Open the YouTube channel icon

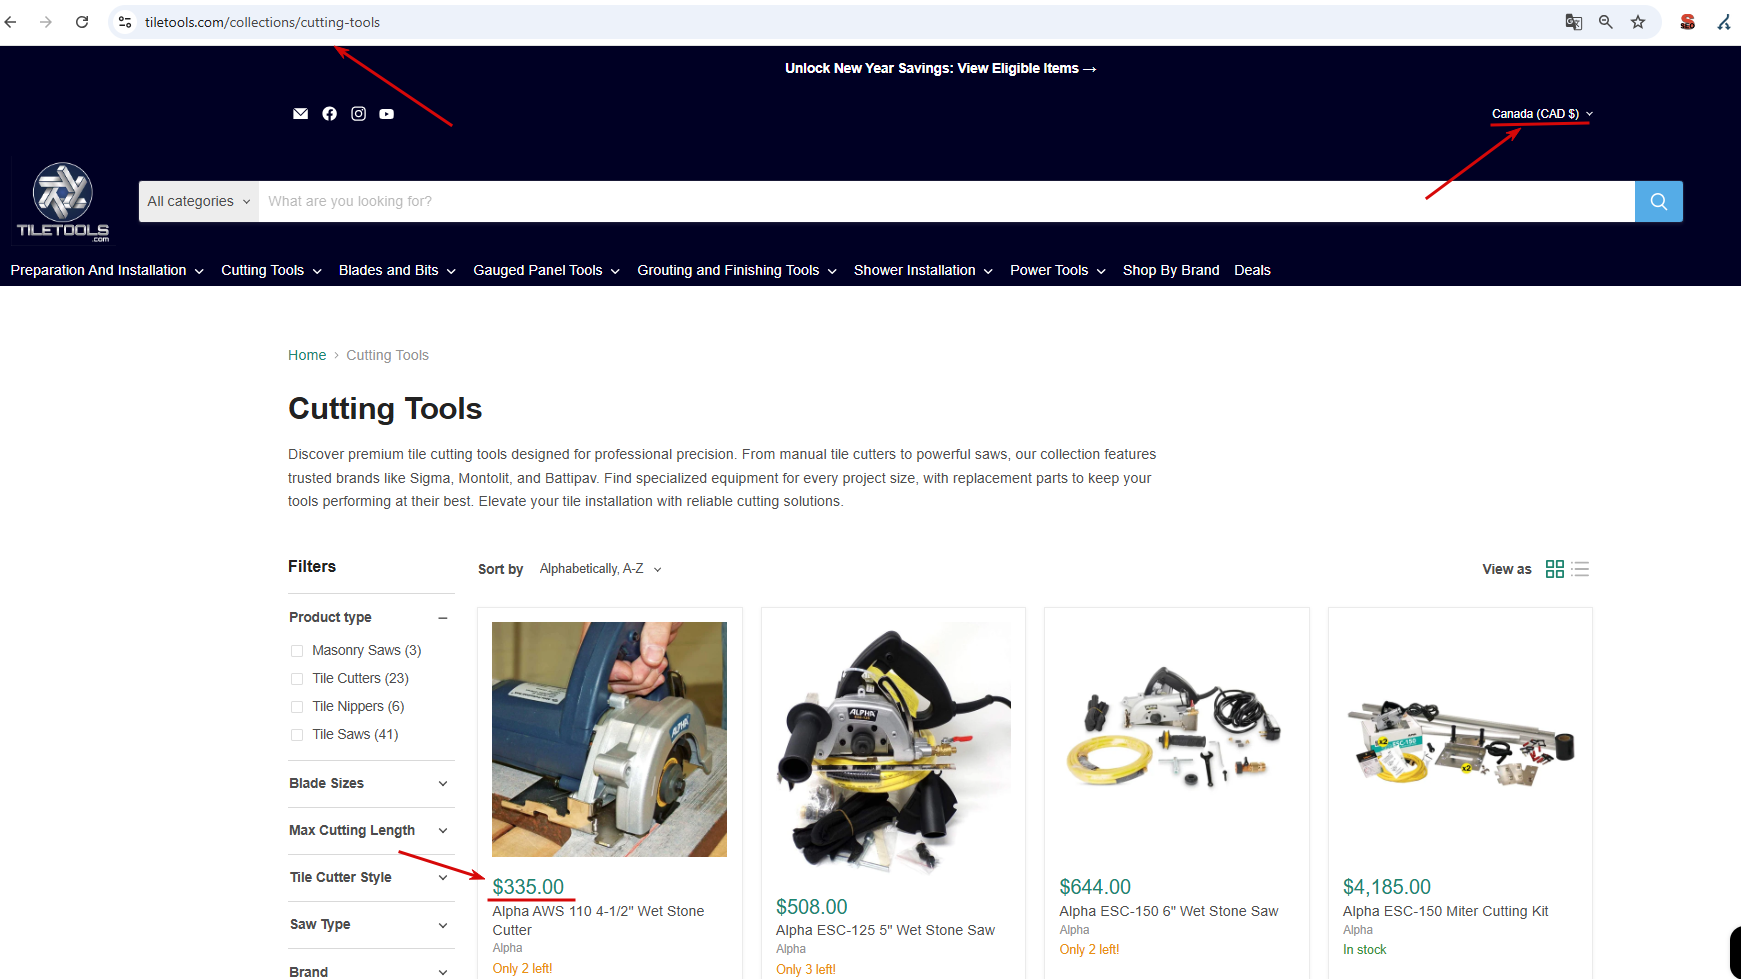[x=386, y=114]
